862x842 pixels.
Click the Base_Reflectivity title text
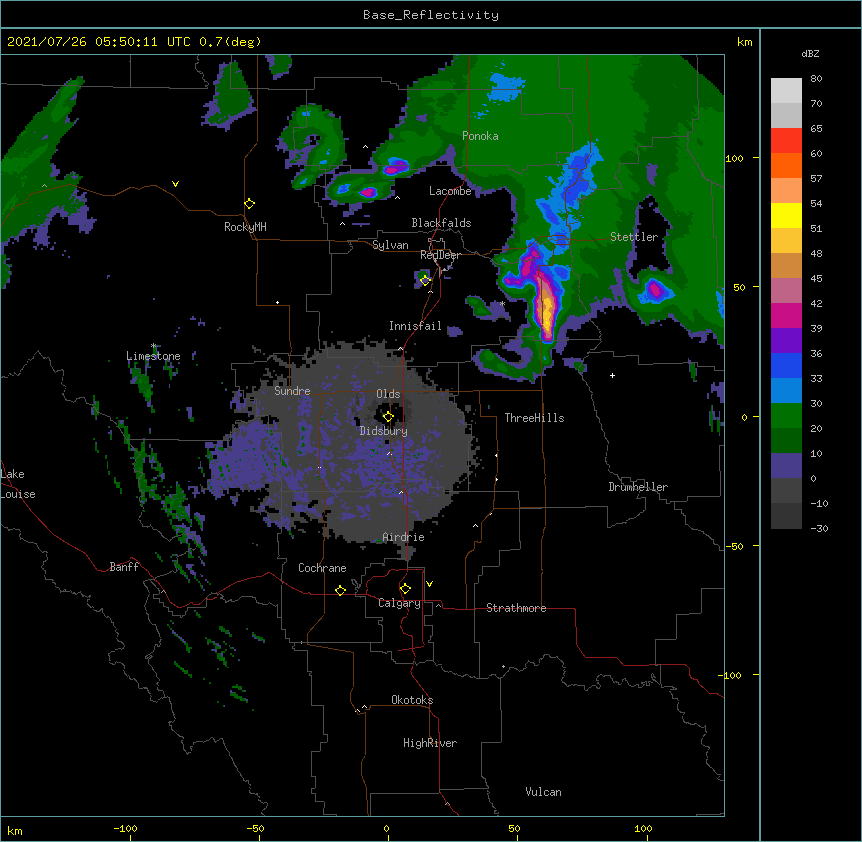pos(431,15)
